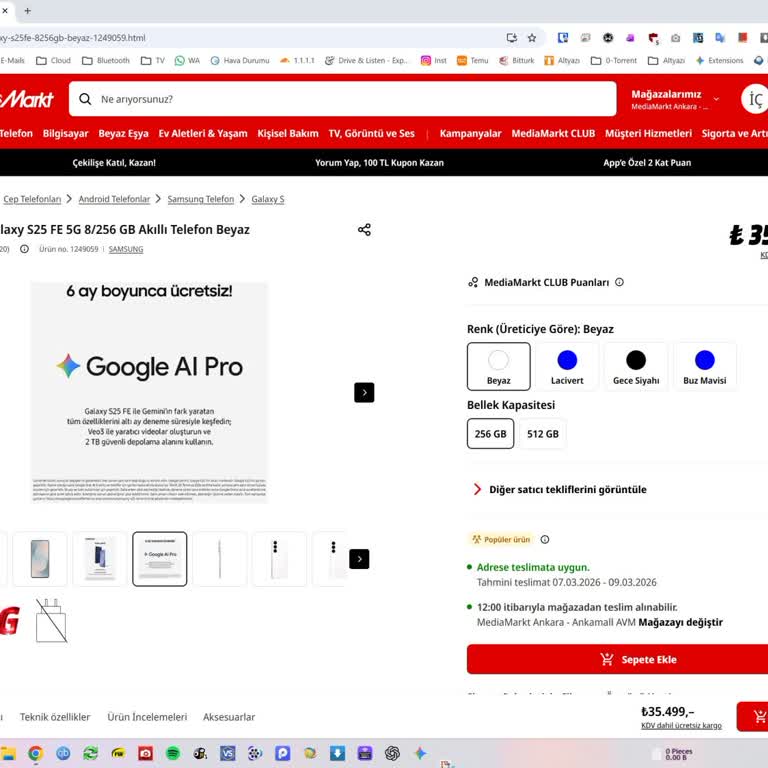
Task: Open Kişisel Bakım category menu
Action: tap(288, 133)
